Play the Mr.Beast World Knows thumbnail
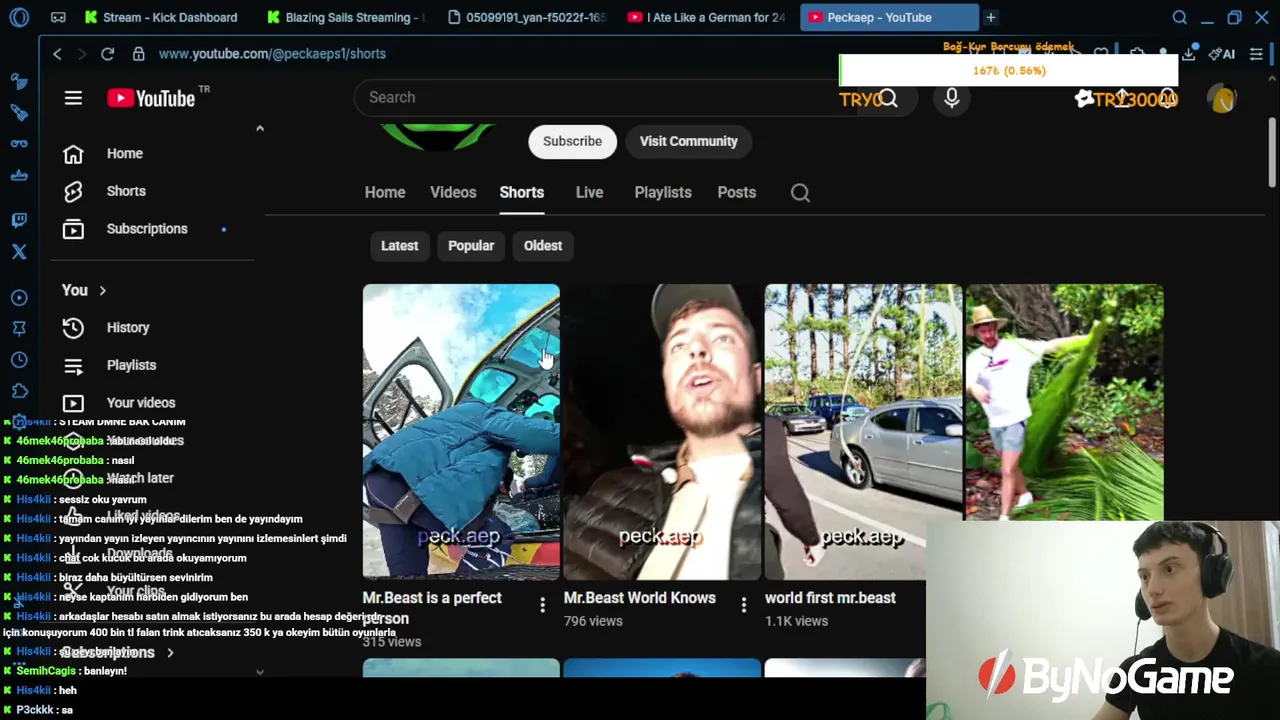Screen dimensions: 1280x720 coord(662,432)
